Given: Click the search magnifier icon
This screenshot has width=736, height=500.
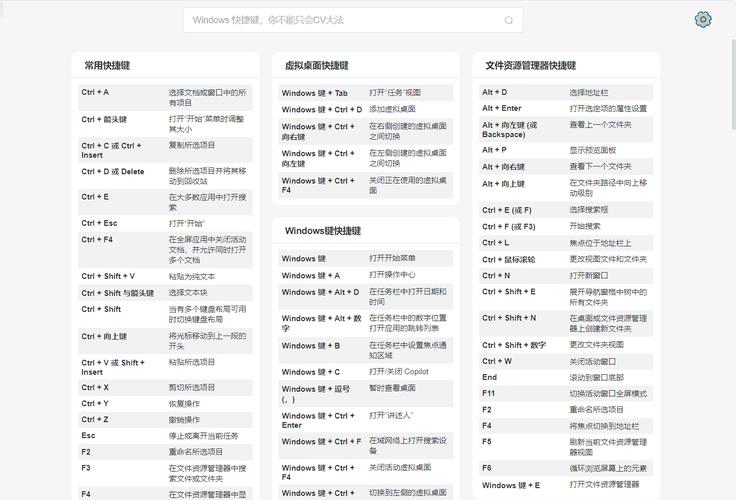Looking at the screenshot, I should click(508, 20).
